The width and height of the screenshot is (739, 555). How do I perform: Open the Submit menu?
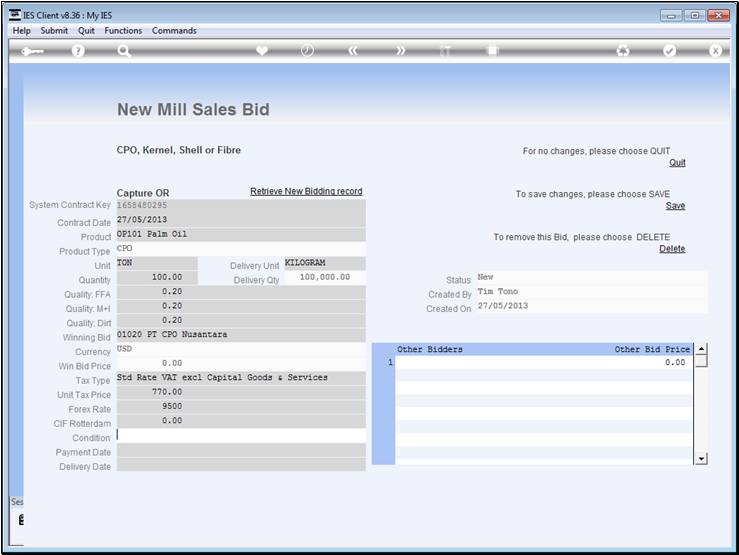(54, 31)
